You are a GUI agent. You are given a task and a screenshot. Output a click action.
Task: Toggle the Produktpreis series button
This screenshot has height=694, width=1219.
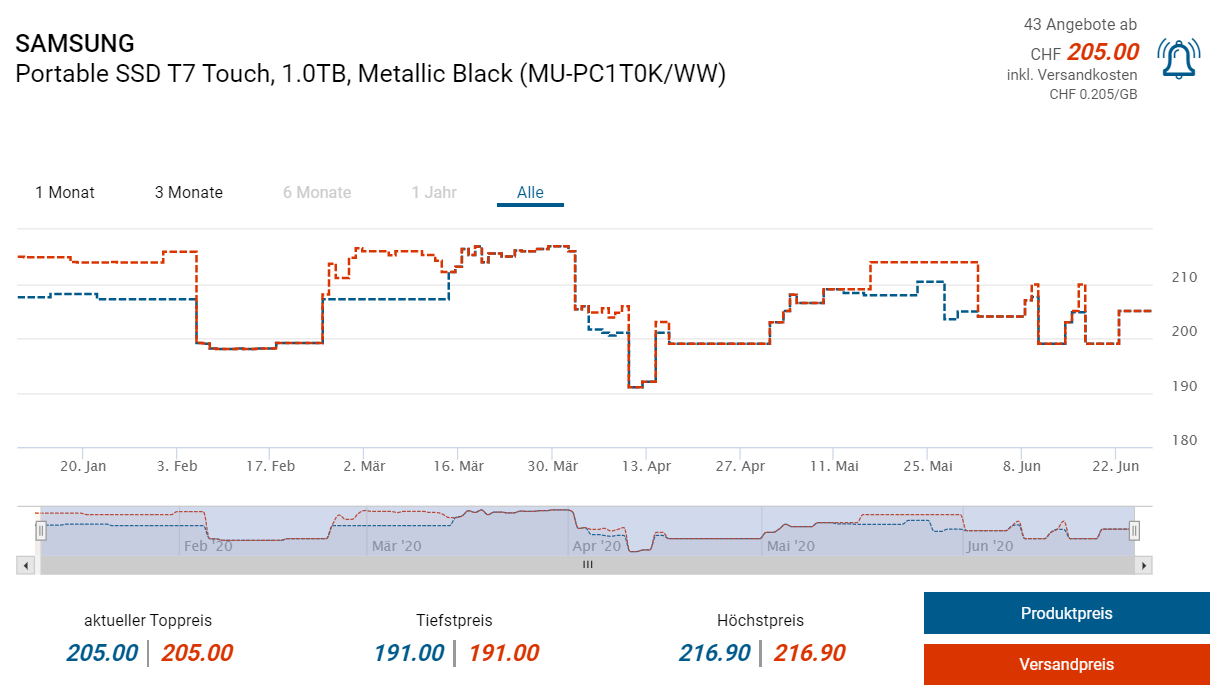[1066, 613]
